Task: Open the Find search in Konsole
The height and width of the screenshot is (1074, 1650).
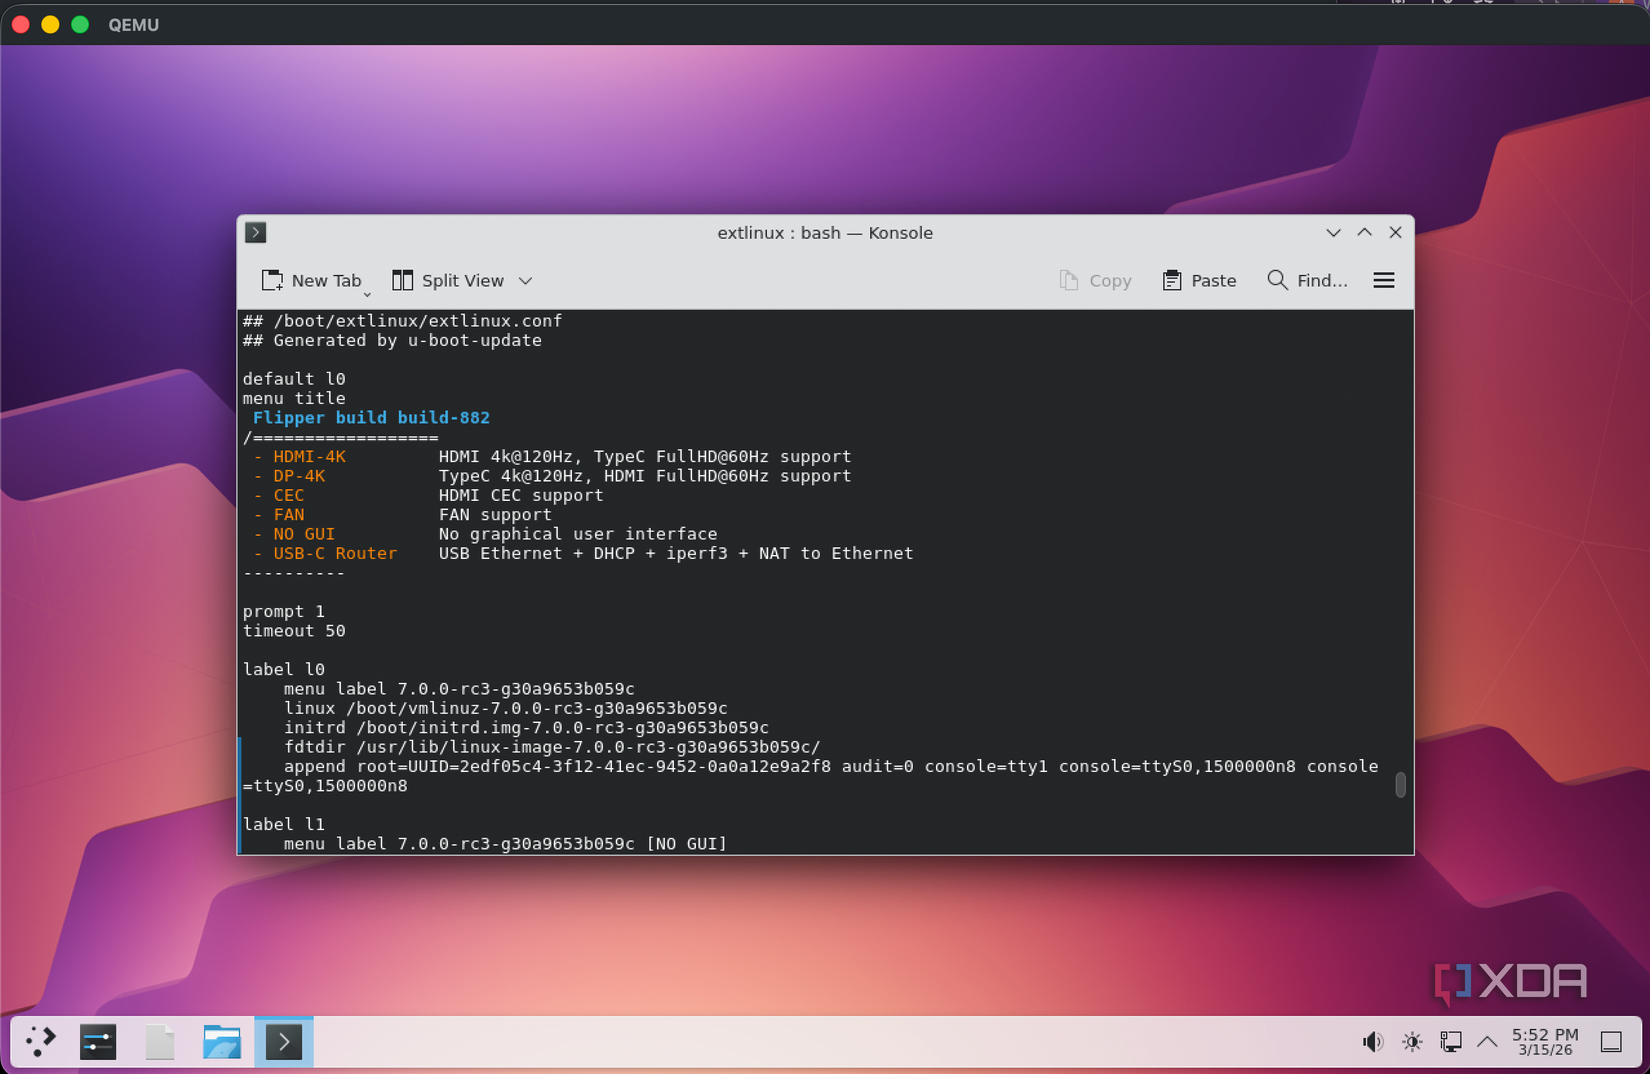Action: pos(1307,280)
